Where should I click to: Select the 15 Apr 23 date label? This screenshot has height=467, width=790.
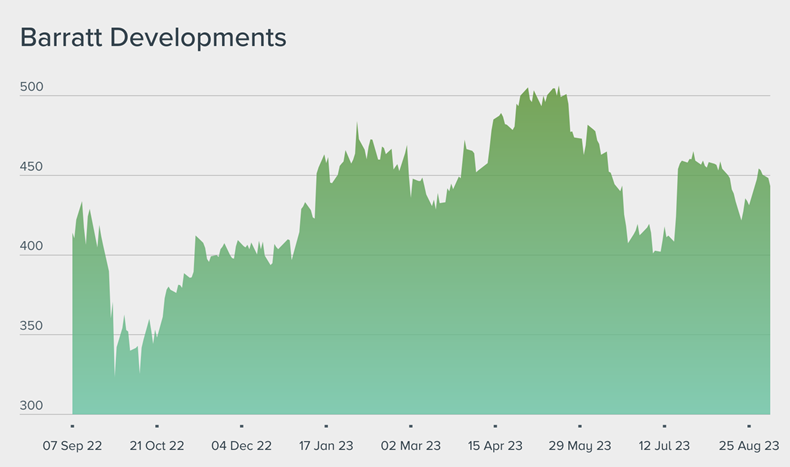pyautogui.click(x=495, y=445)
